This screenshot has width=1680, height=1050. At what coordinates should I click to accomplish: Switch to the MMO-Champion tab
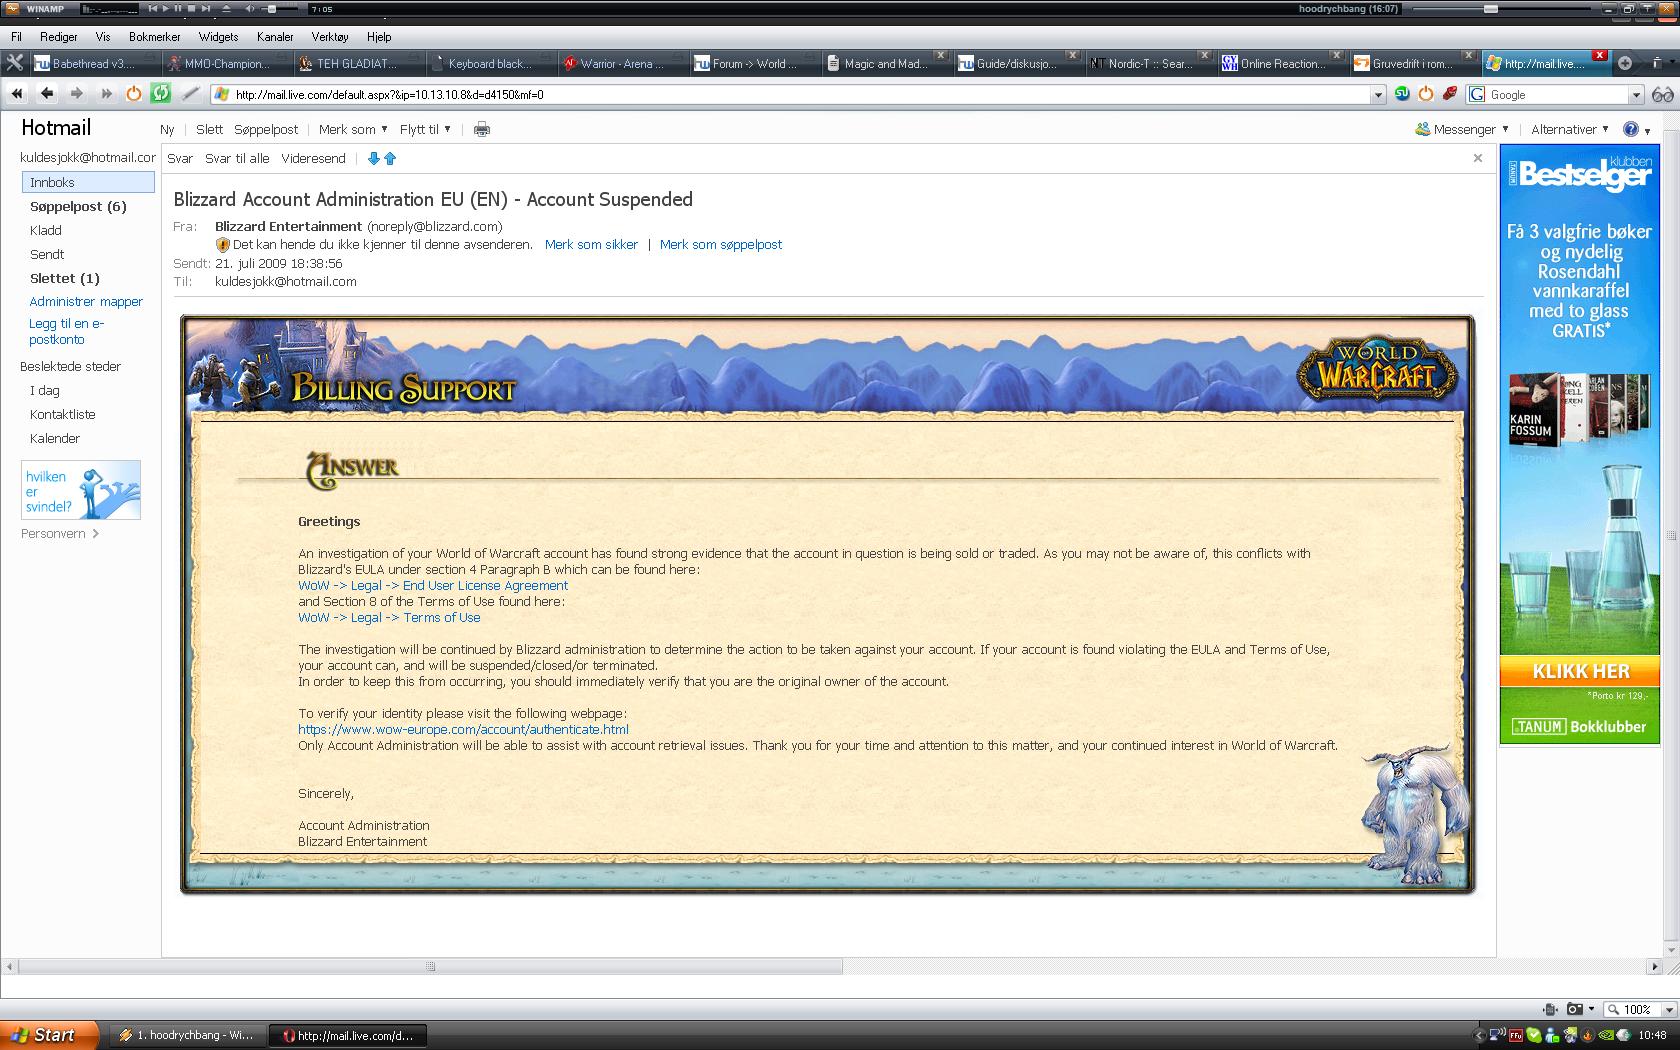pos(226,63)
